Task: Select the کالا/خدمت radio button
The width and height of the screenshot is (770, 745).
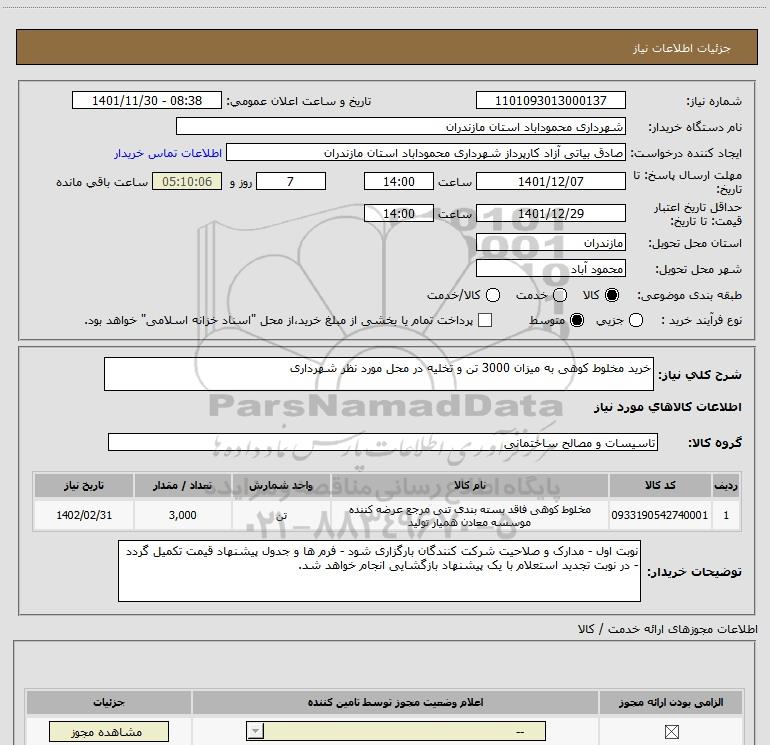Action: [493, 295]
